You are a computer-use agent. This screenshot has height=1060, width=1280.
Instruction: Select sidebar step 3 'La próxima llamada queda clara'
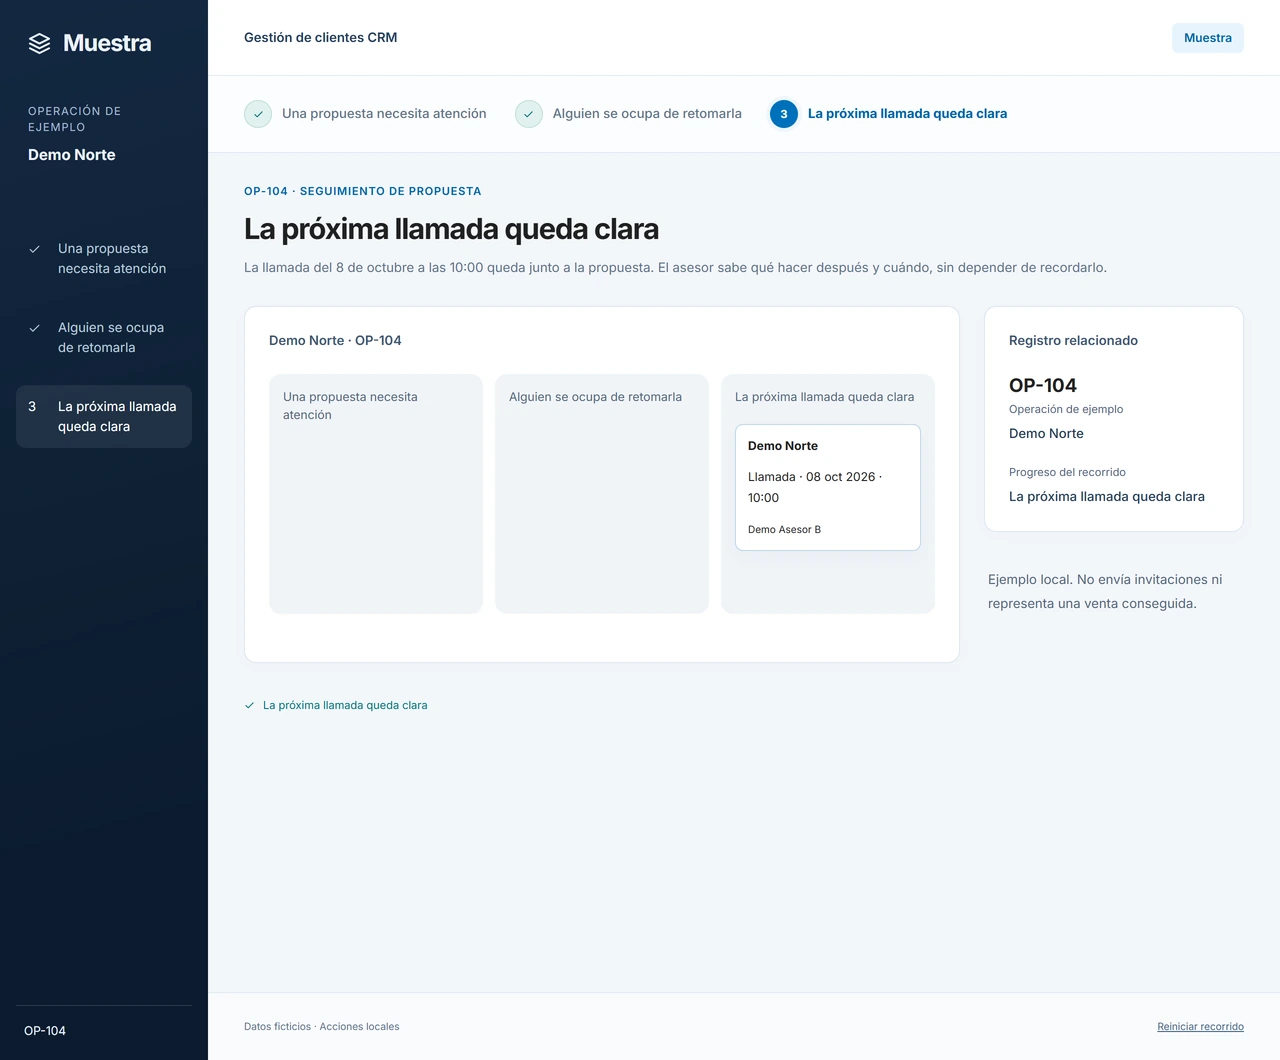(104, 416)
